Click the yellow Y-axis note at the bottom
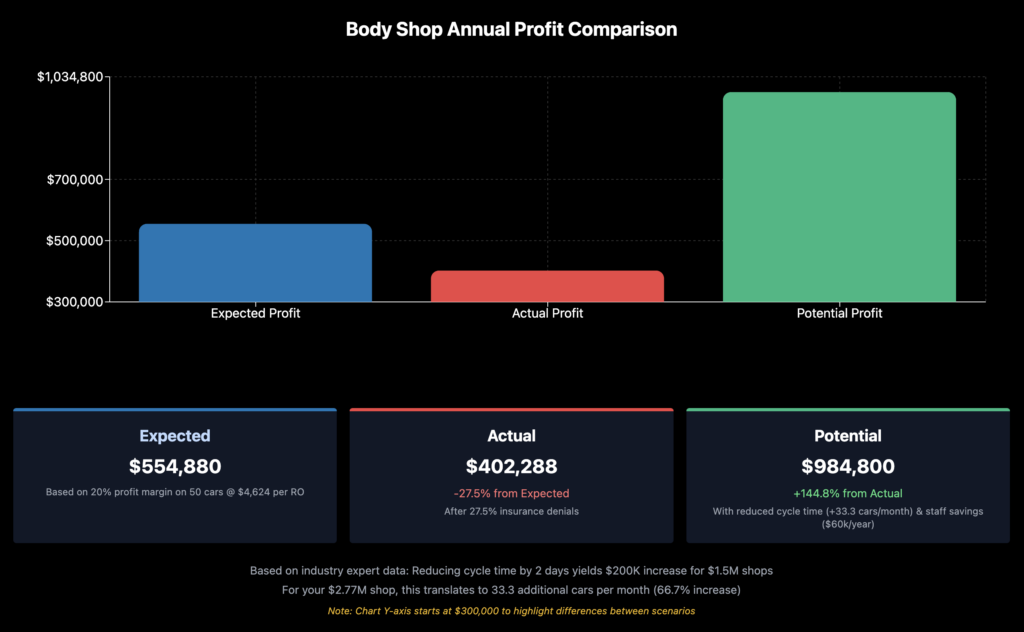Screen dimensions: 1024x632 511,610
